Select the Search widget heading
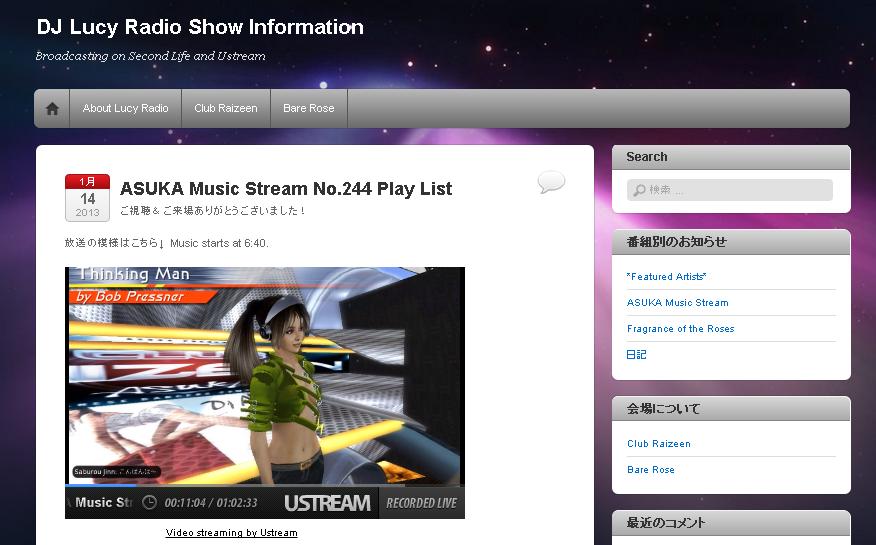The width and height of the screenshot is (876, 545). point(646,157)
